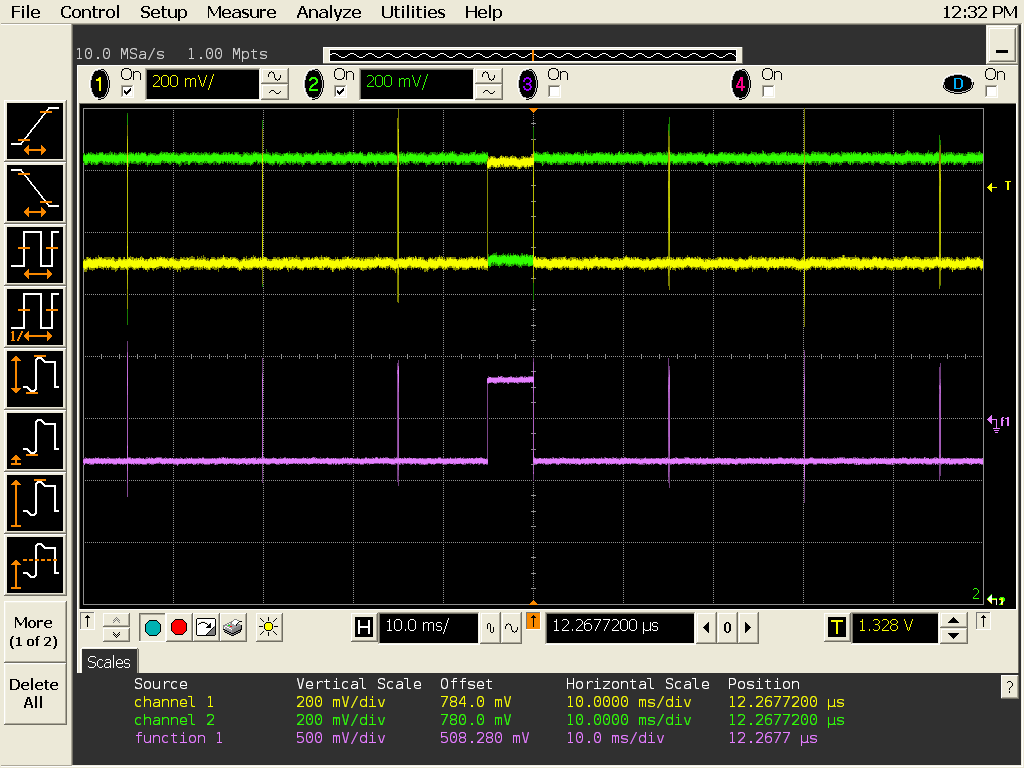Choose the frequency measurement icon

(x=36, y=316)
